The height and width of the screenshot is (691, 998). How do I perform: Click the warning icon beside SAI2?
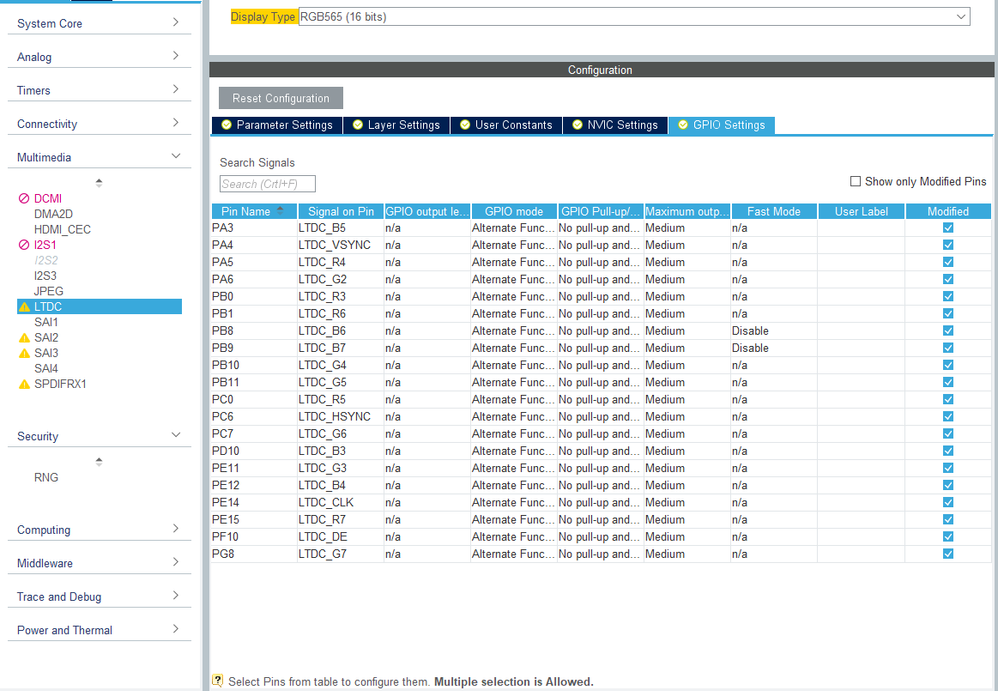24,338
